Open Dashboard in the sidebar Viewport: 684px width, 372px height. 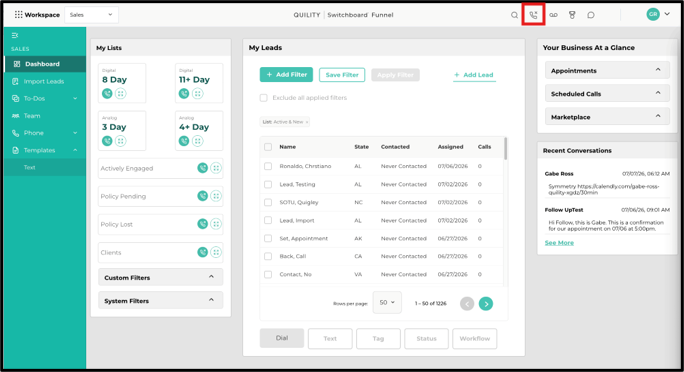pyautogui.click(x=45, y=64)
